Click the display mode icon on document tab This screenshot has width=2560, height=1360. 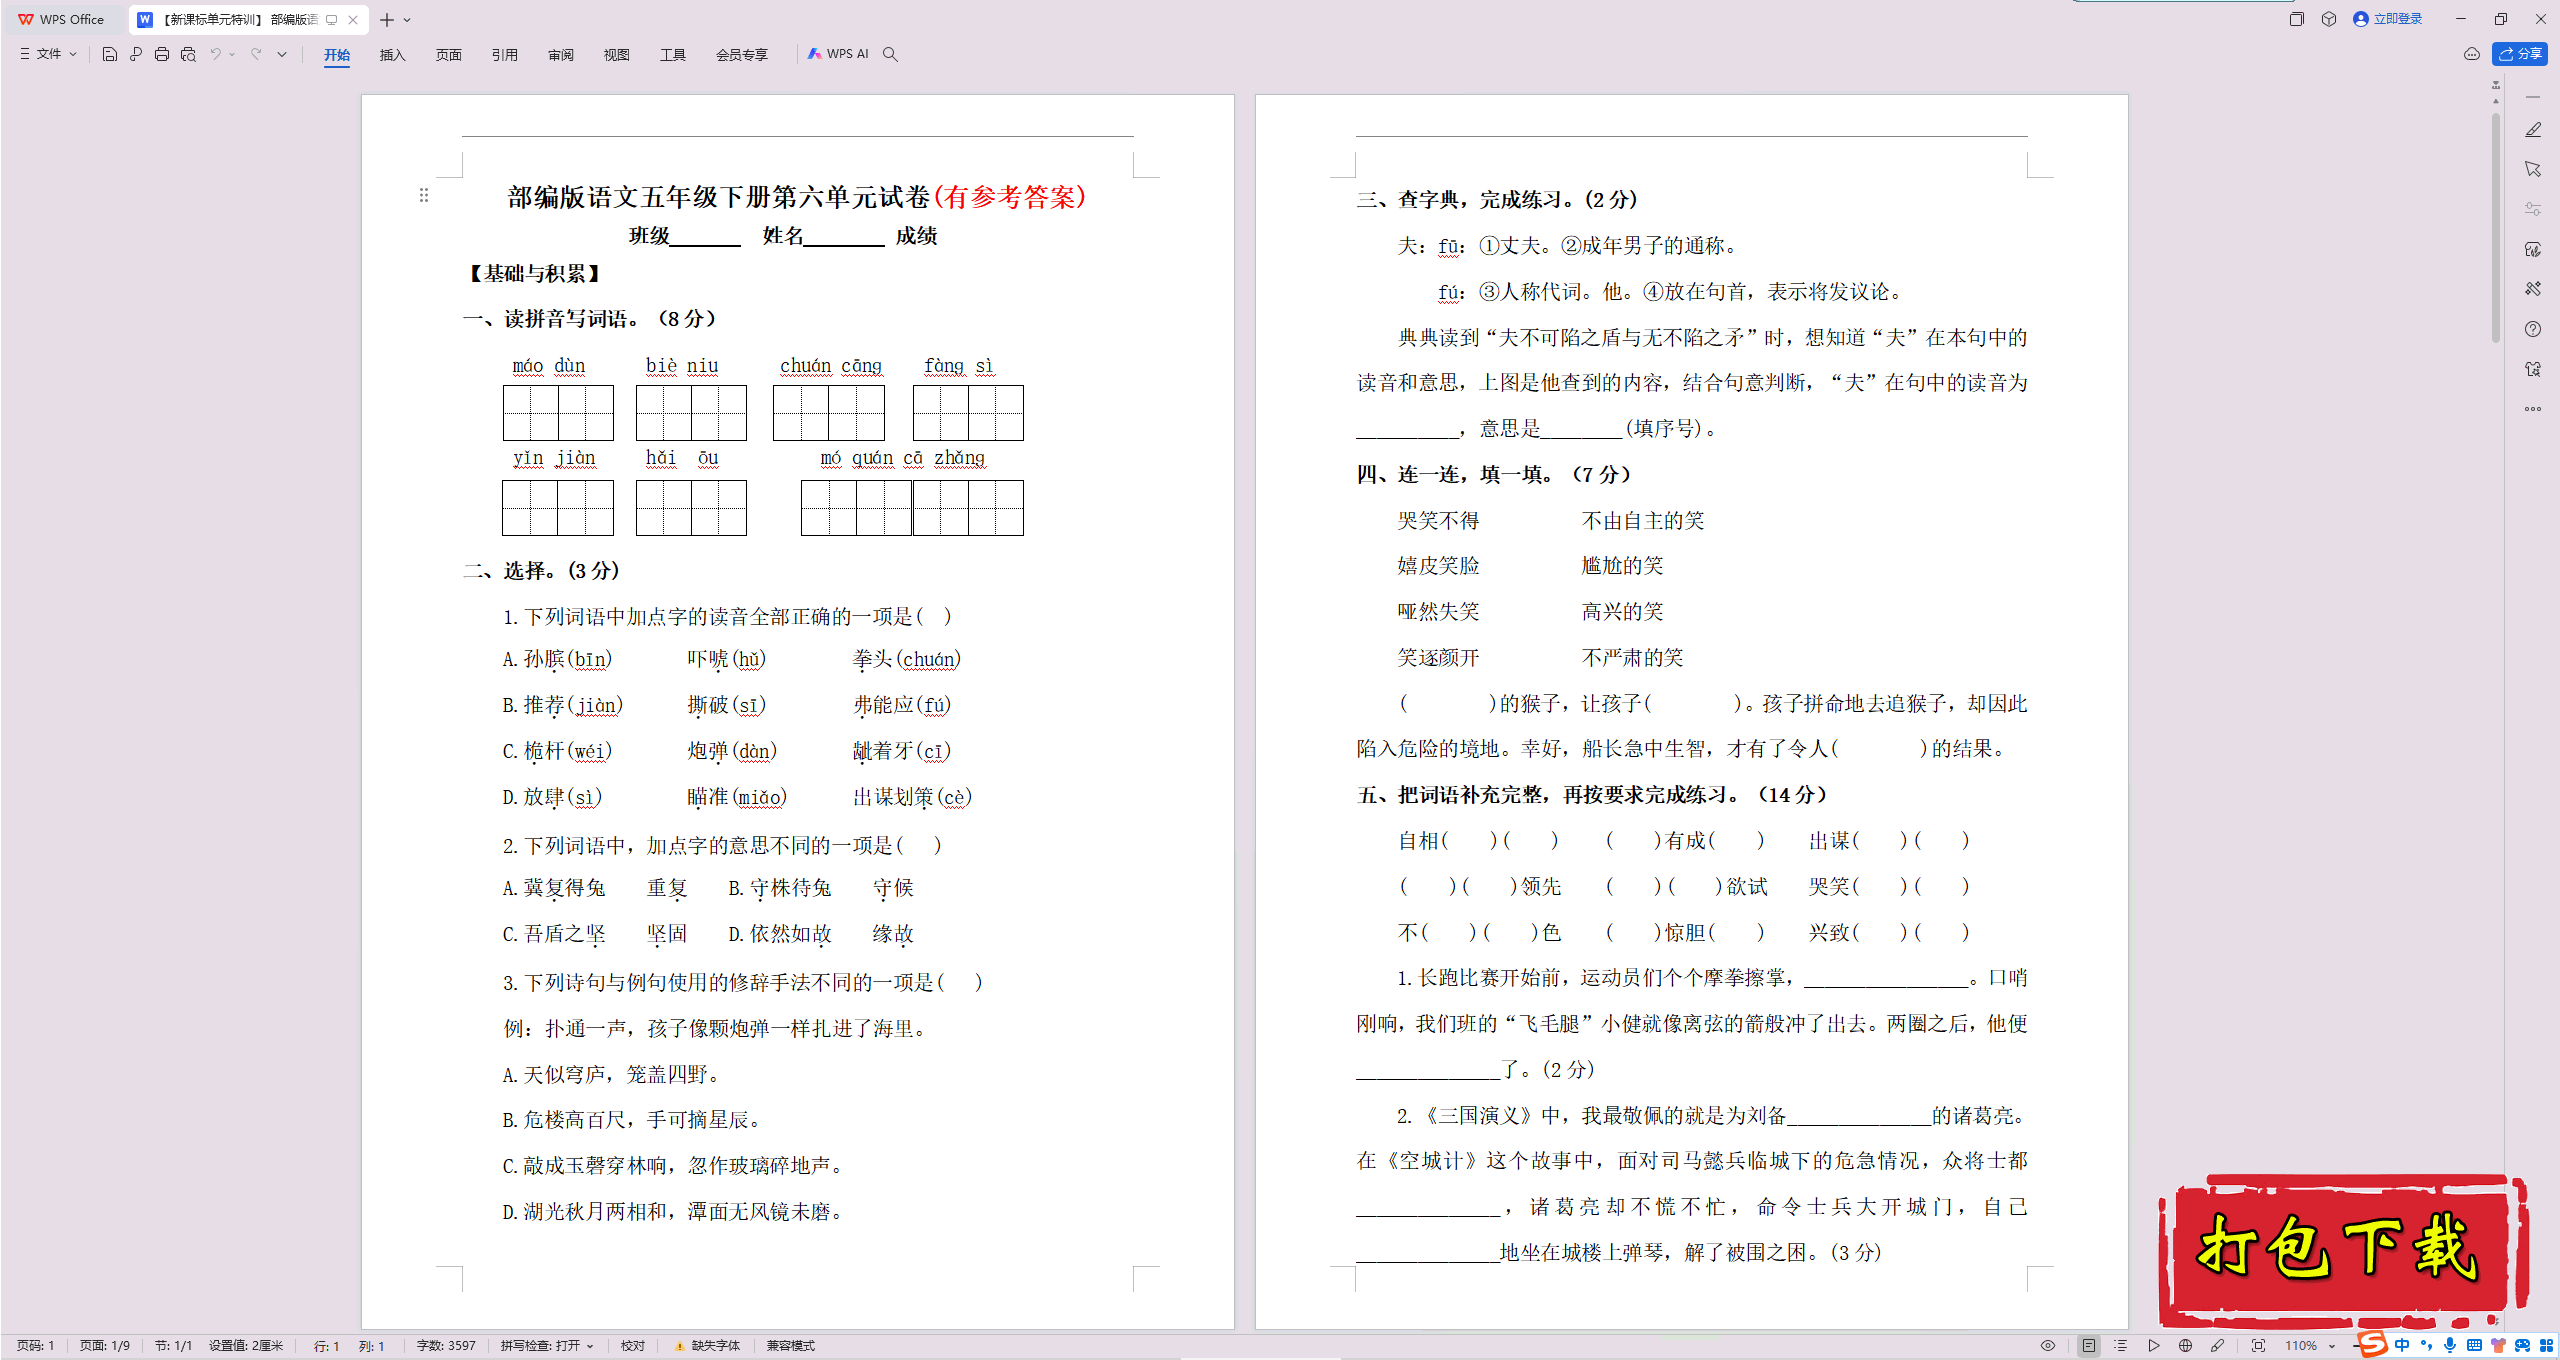click(332, 19)
